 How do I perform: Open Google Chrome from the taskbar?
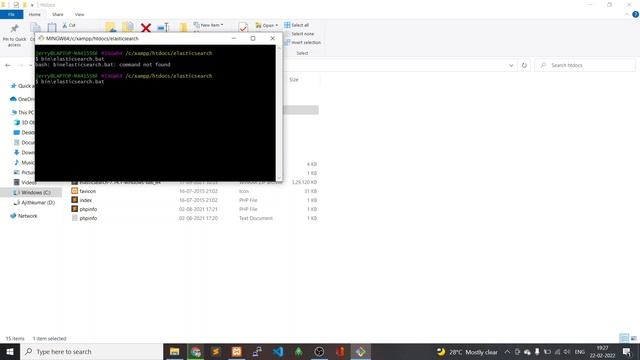click(196, 351)
